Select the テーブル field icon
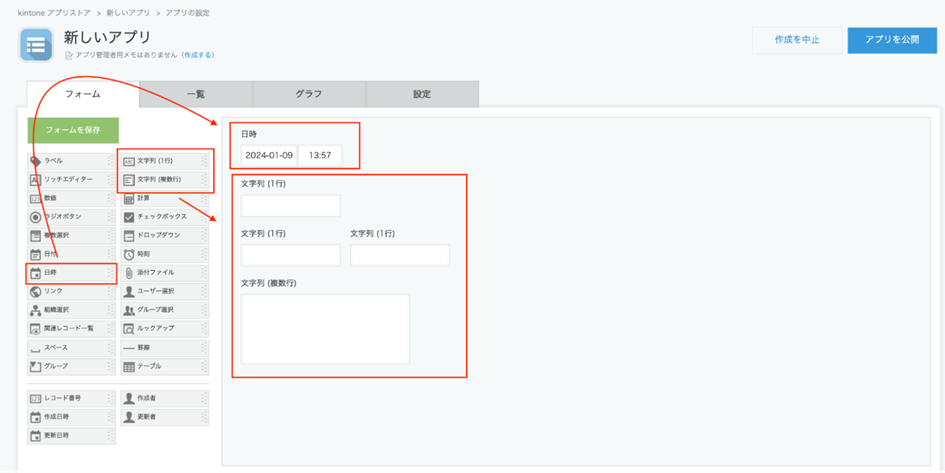 click(129, 366)
